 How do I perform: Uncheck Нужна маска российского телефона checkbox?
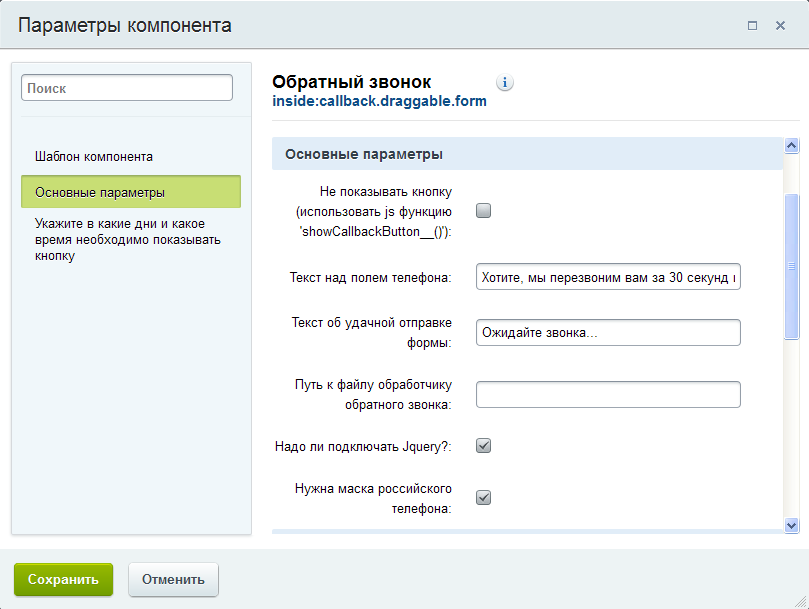484,498
